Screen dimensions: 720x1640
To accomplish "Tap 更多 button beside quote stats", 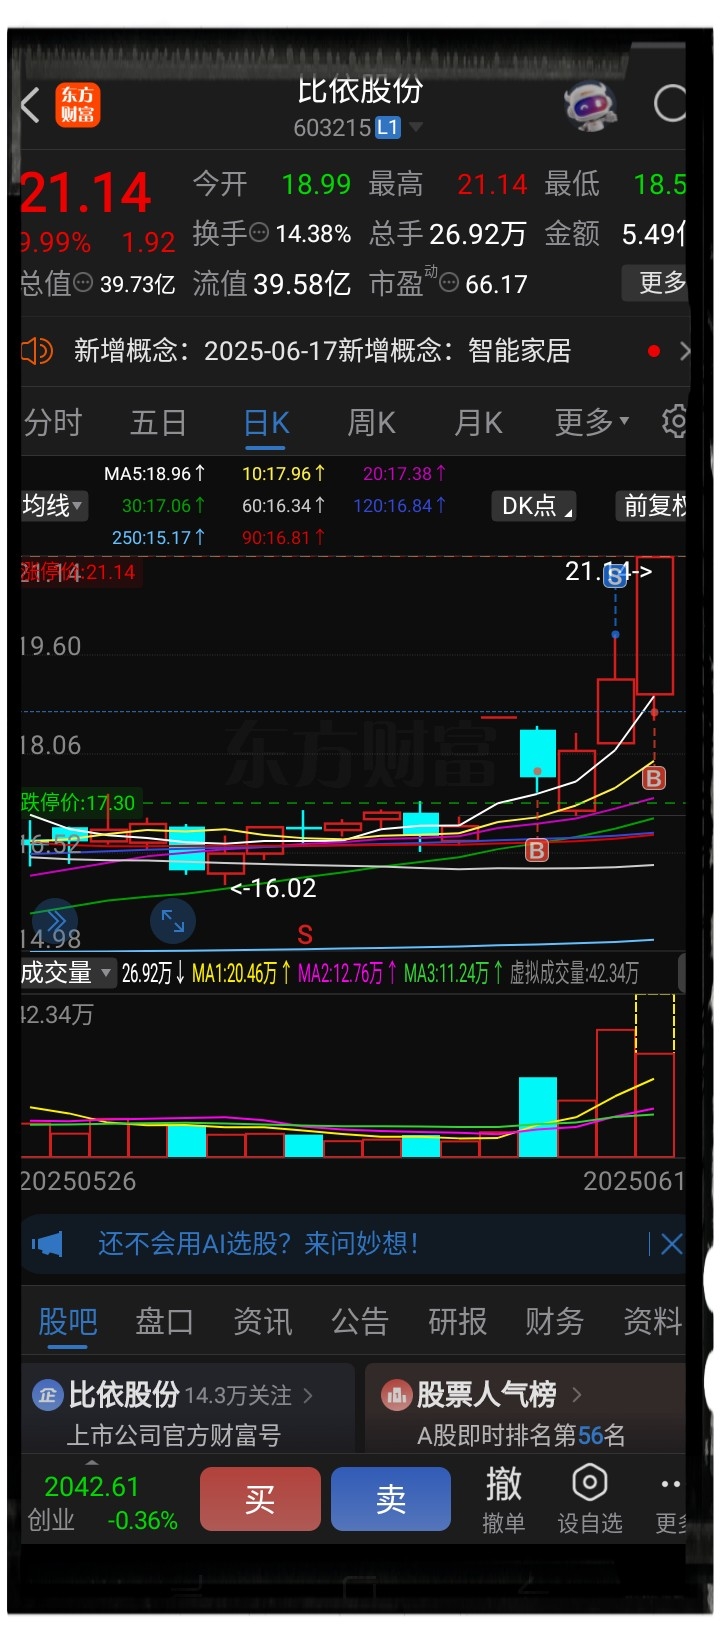I will click(x=656, y=283).
